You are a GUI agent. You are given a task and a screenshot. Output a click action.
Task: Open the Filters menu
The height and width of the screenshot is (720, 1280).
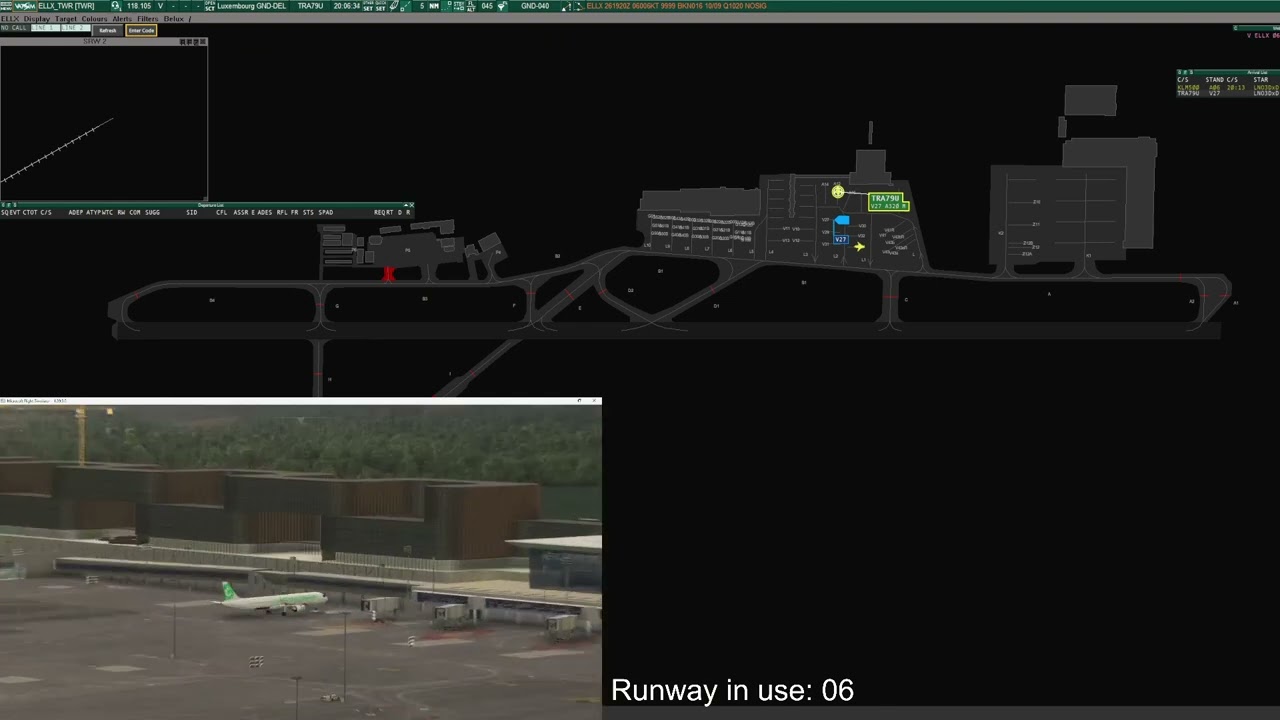tap(148, 18)
